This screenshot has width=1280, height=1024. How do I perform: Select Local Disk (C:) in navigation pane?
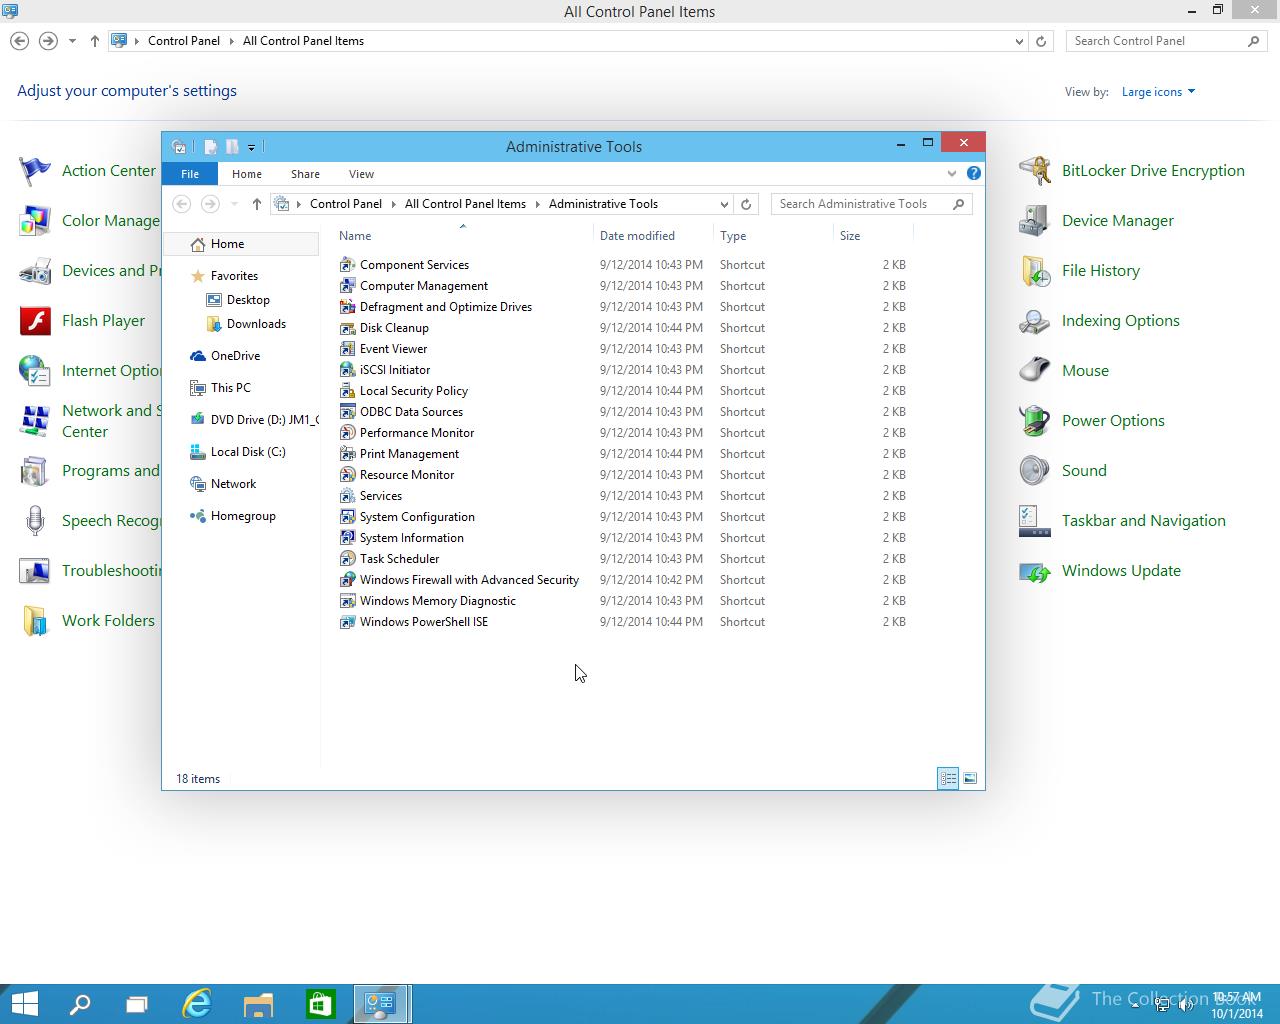coord(248,452)
